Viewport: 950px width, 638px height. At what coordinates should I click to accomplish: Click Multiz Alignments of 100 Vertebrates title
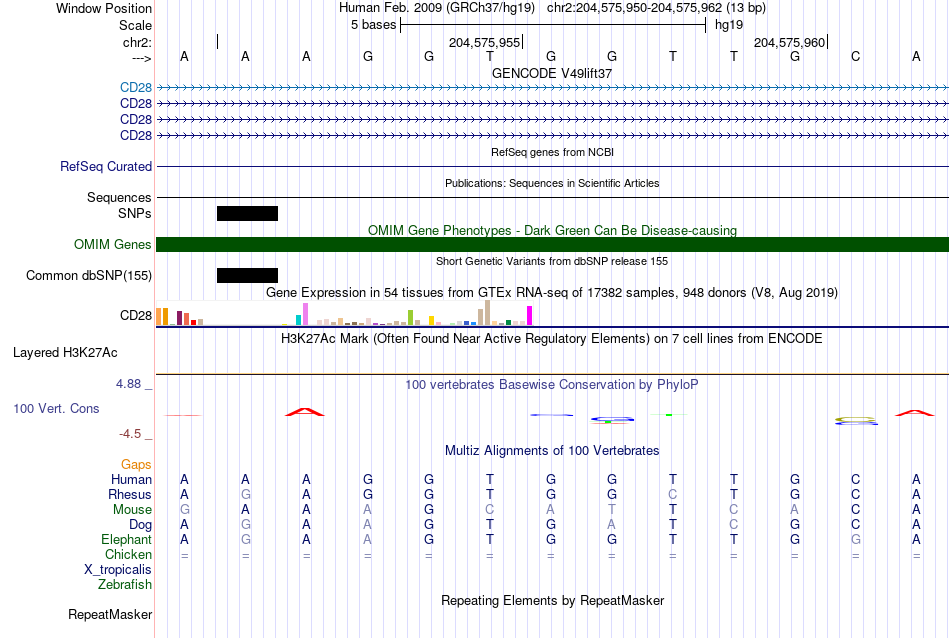pos(552,450)
